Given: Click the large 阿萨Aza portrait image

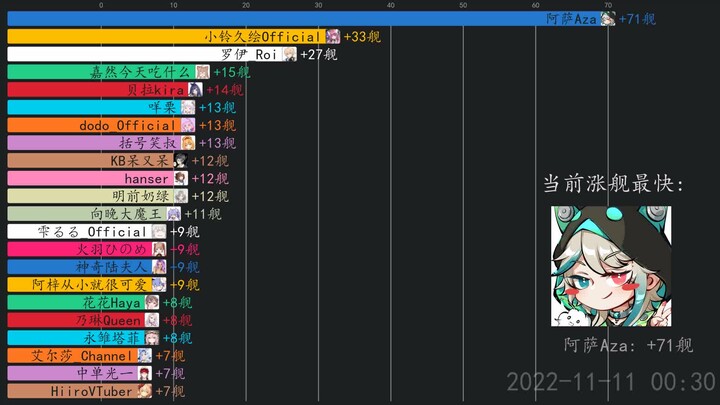Looking at the screenshot, I should pyautogui.click(x=611, y=266).
